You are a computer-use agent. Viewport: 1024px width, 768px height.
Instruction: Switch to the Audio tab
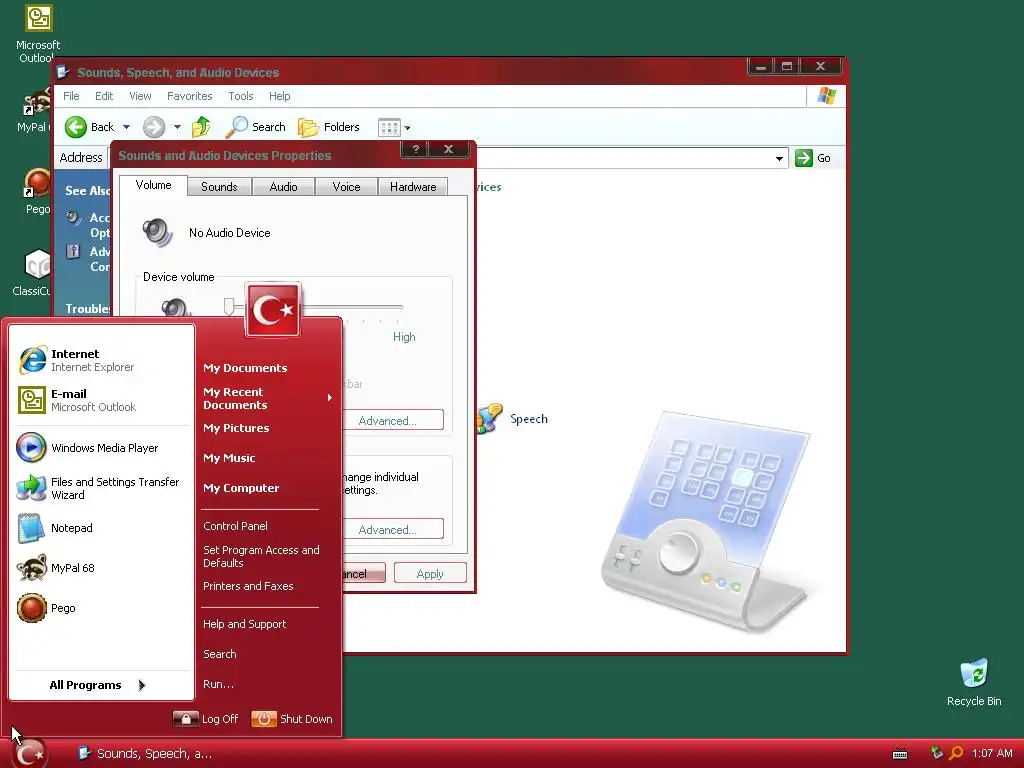pyautogui.click(x=283, y=187)
